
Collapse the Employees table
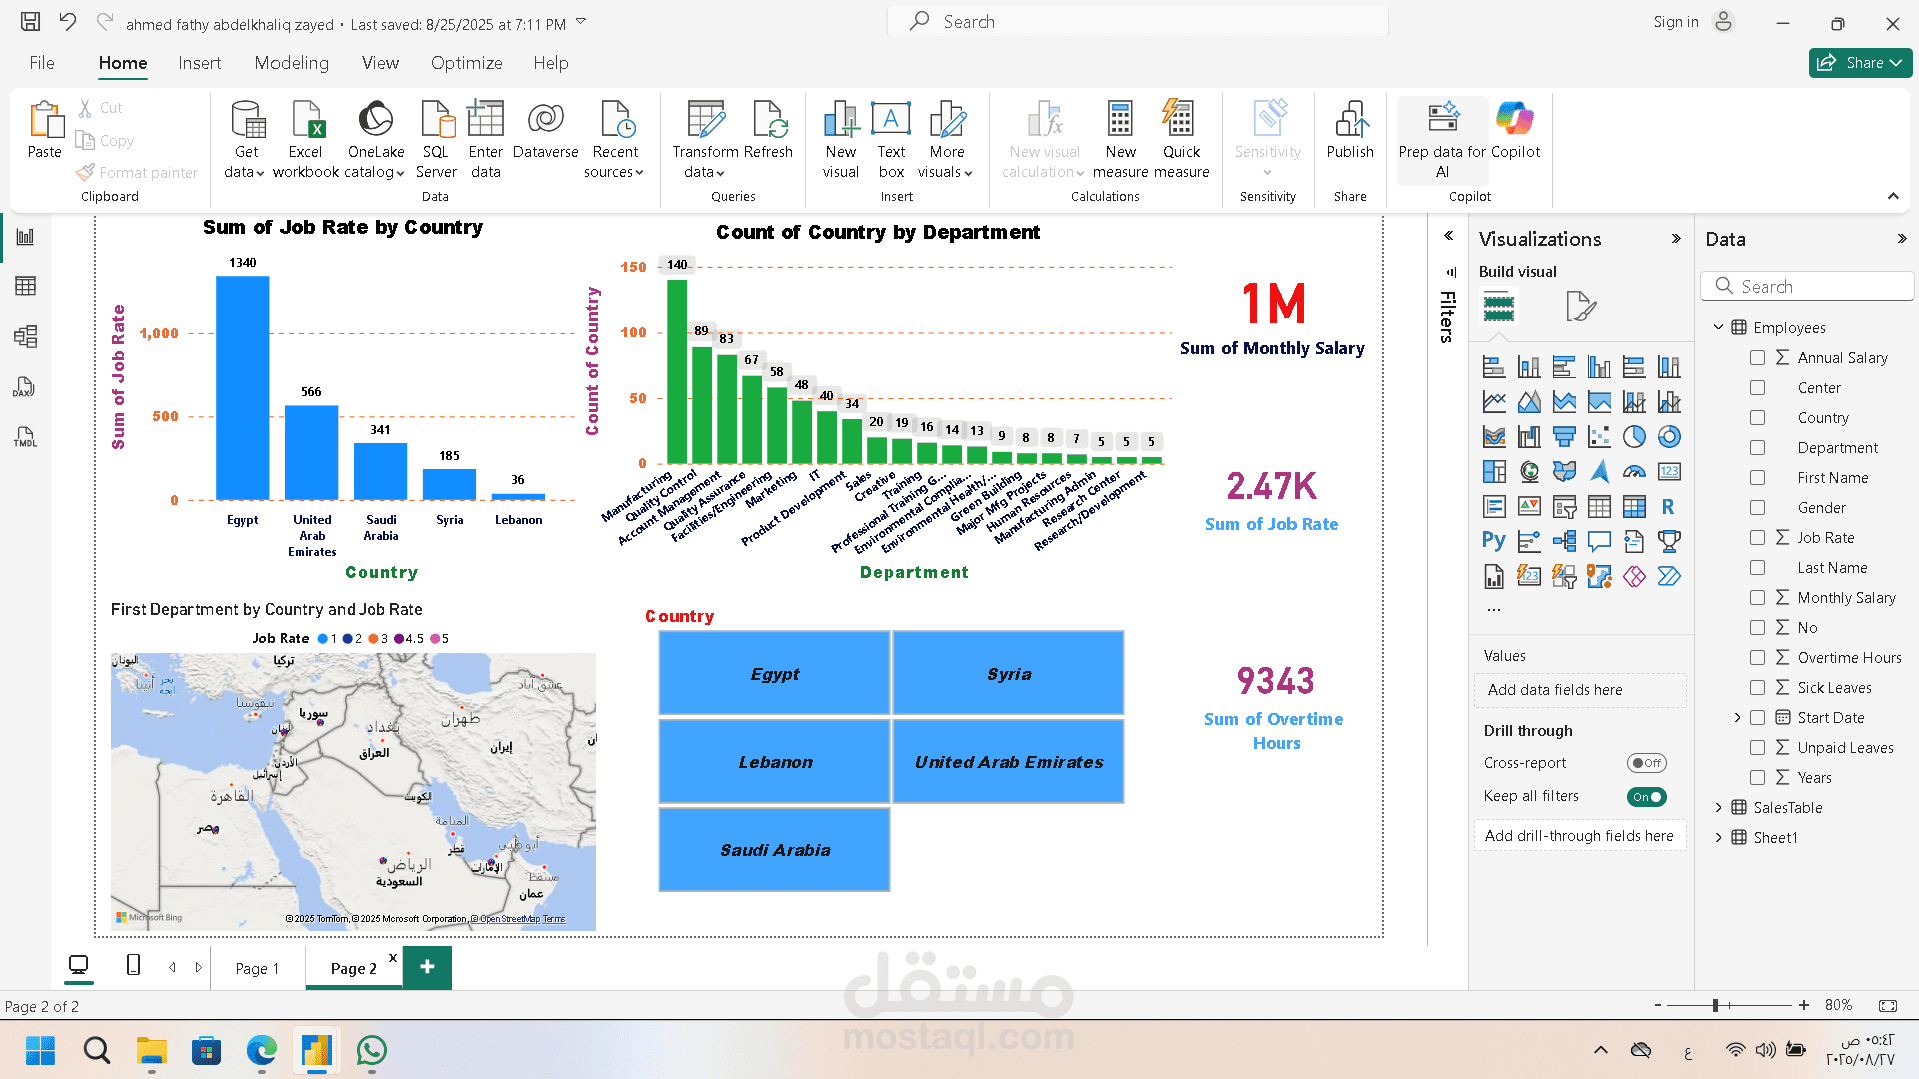(1718, 327)
